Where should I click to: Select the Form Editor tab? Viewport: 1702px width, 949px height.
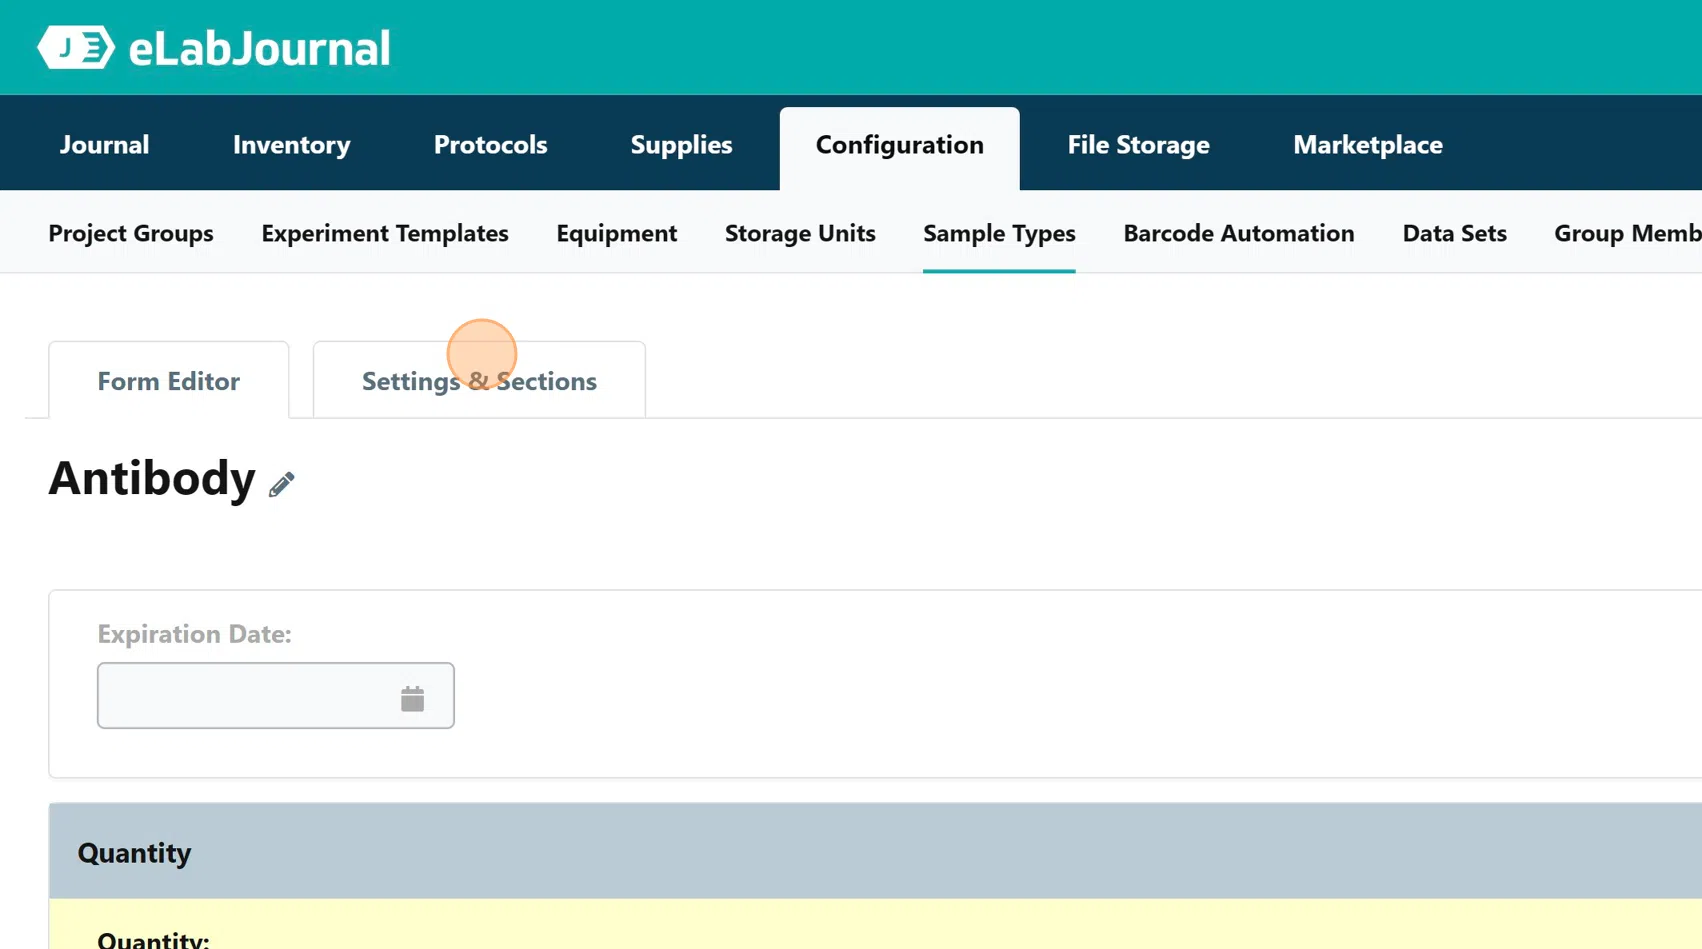click(x=169, y=380)
